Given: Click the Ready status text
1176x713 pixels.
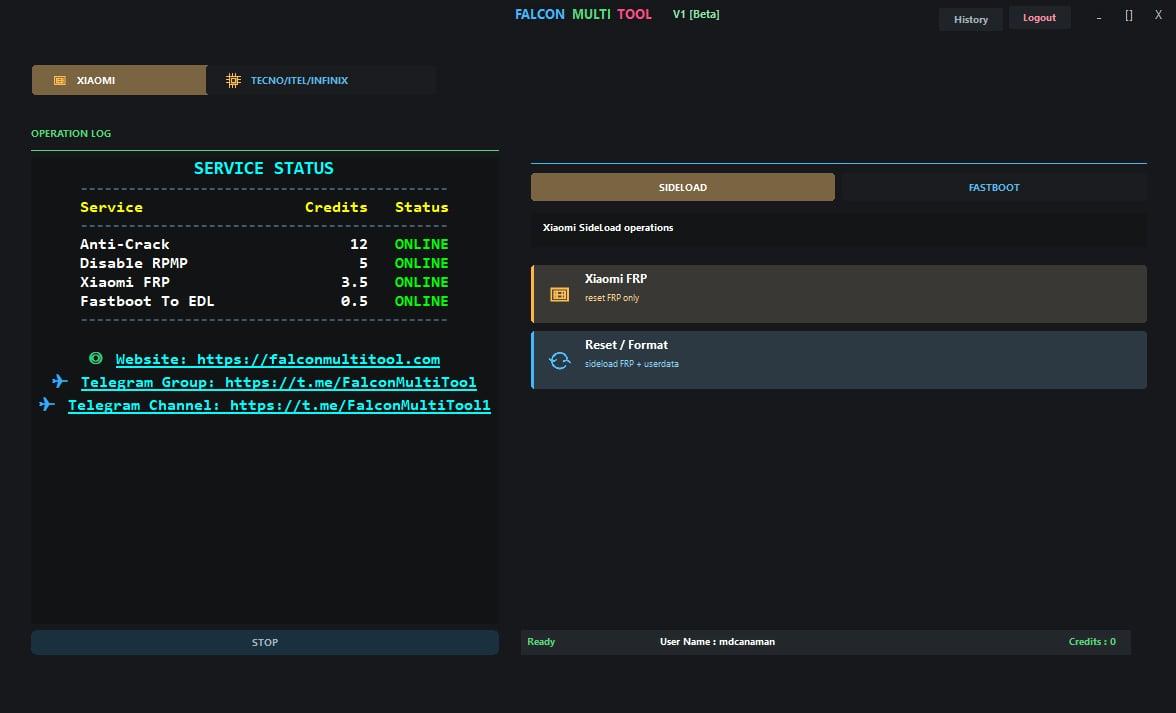Looking at the screenshot, I should point(541,642).
